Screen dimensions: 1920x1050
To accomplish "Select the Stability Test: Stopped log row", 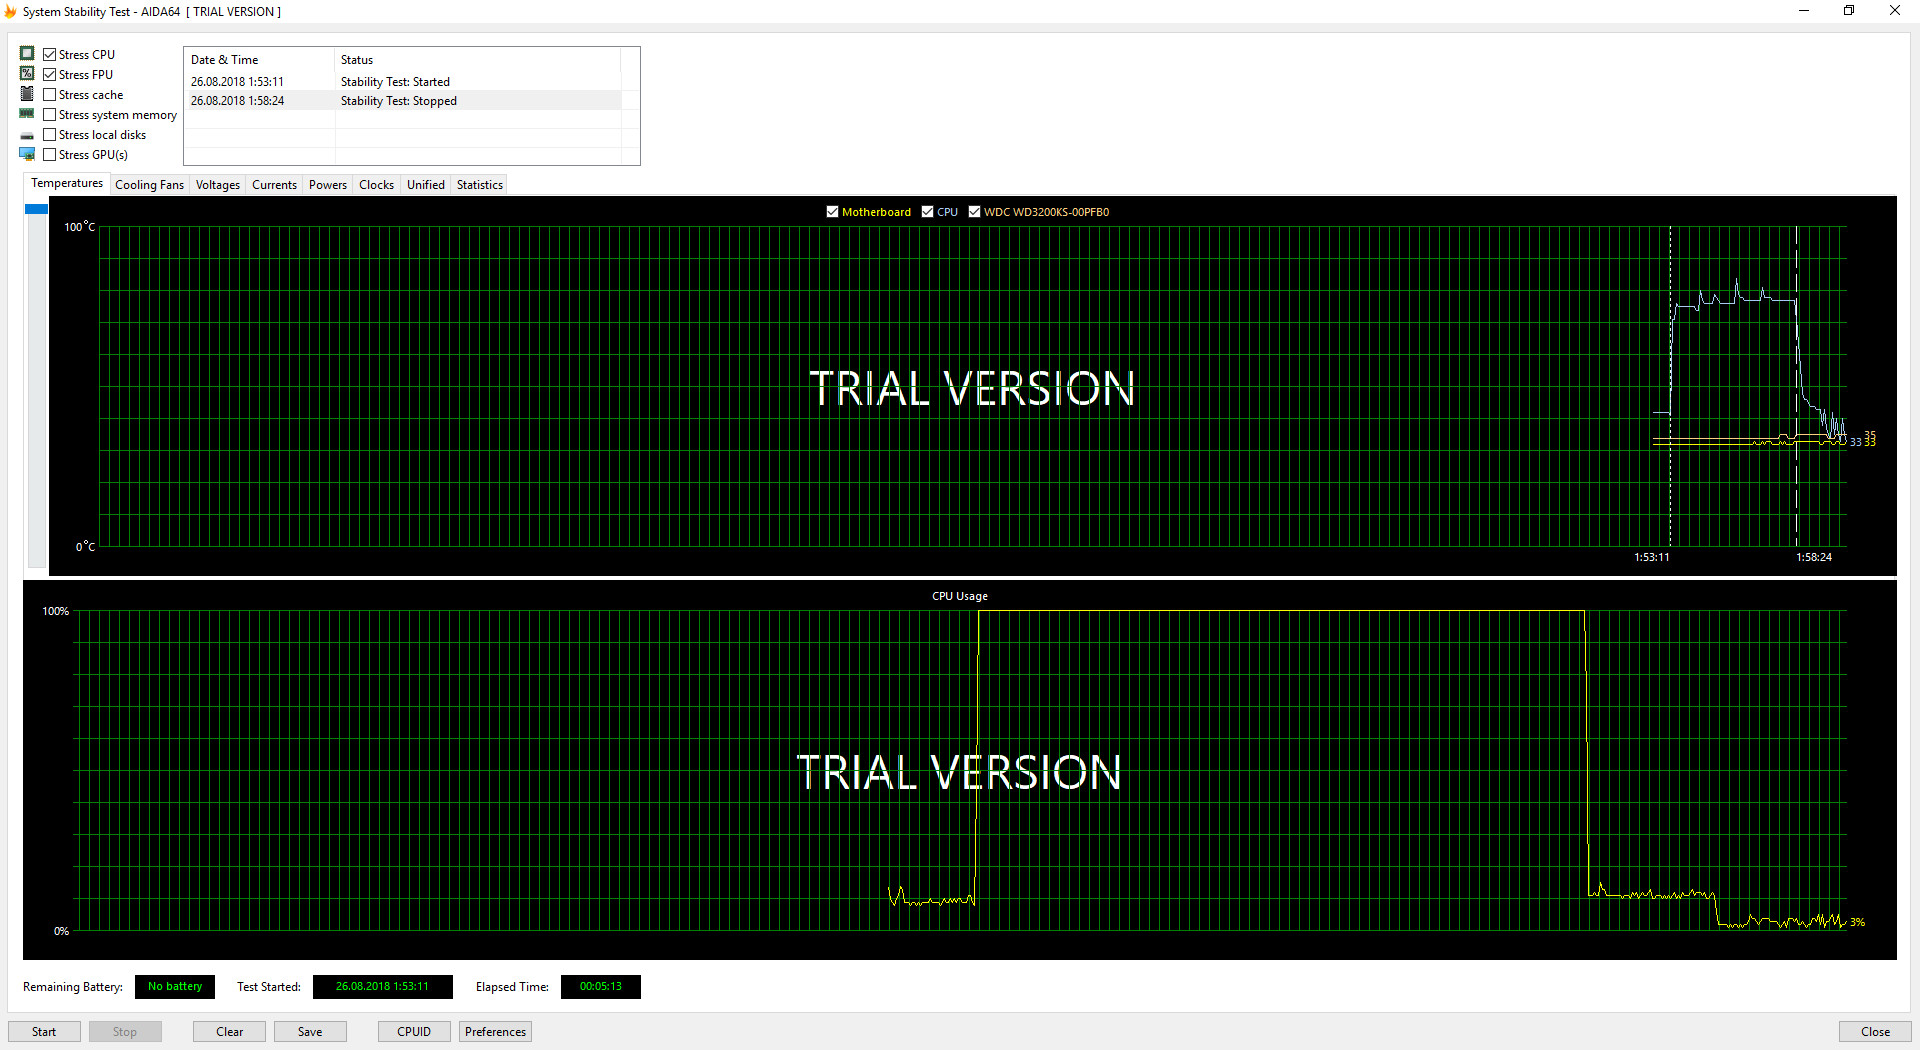I will (x=403, y=101).
